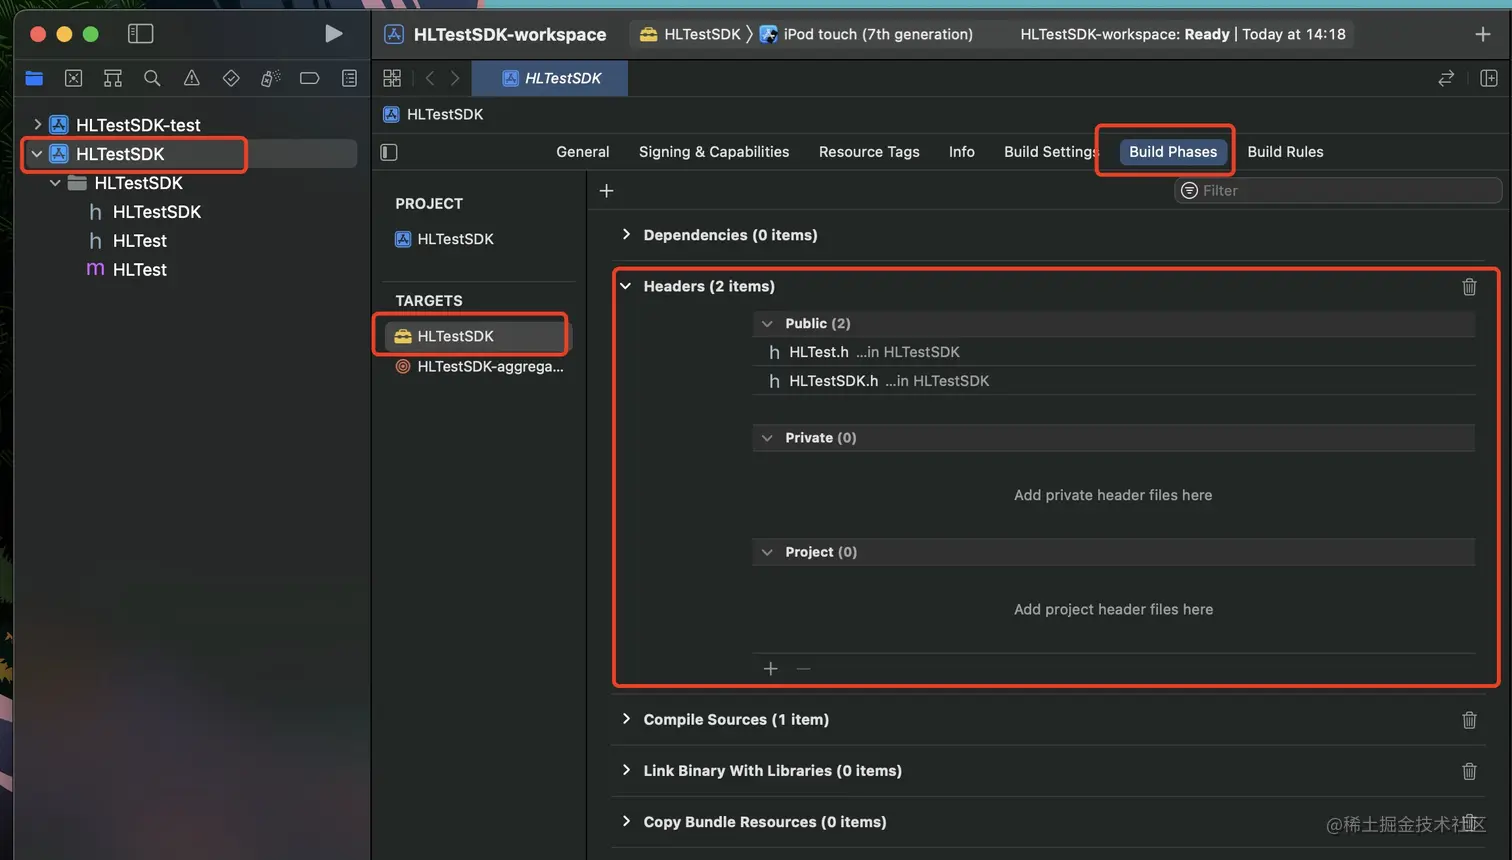Image resolution: width=1512 pixels, height=860 pixels.
Task: Collapse the Project (0) headers group
Action: point(767,552)
